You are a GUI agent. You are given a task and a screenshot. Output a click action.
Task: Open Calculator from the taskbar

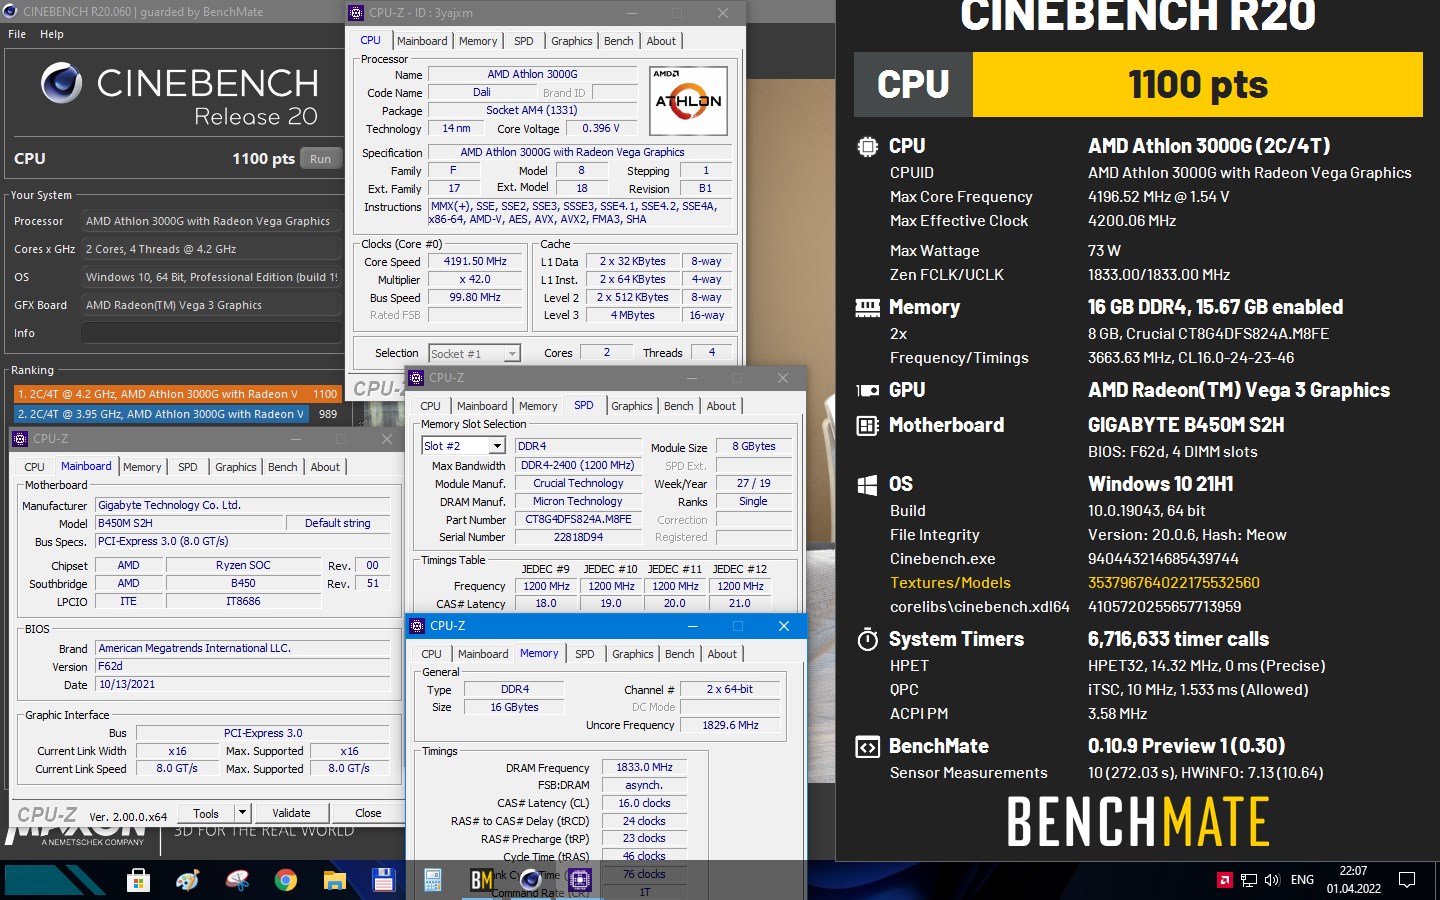click(x=433, y=880)
